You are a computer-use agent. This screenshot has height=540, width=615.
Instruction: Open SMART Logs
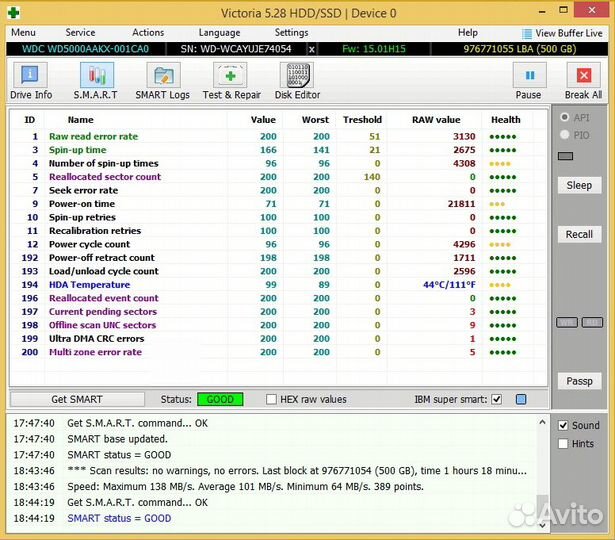pyautogui.click(x=162, y=81)
